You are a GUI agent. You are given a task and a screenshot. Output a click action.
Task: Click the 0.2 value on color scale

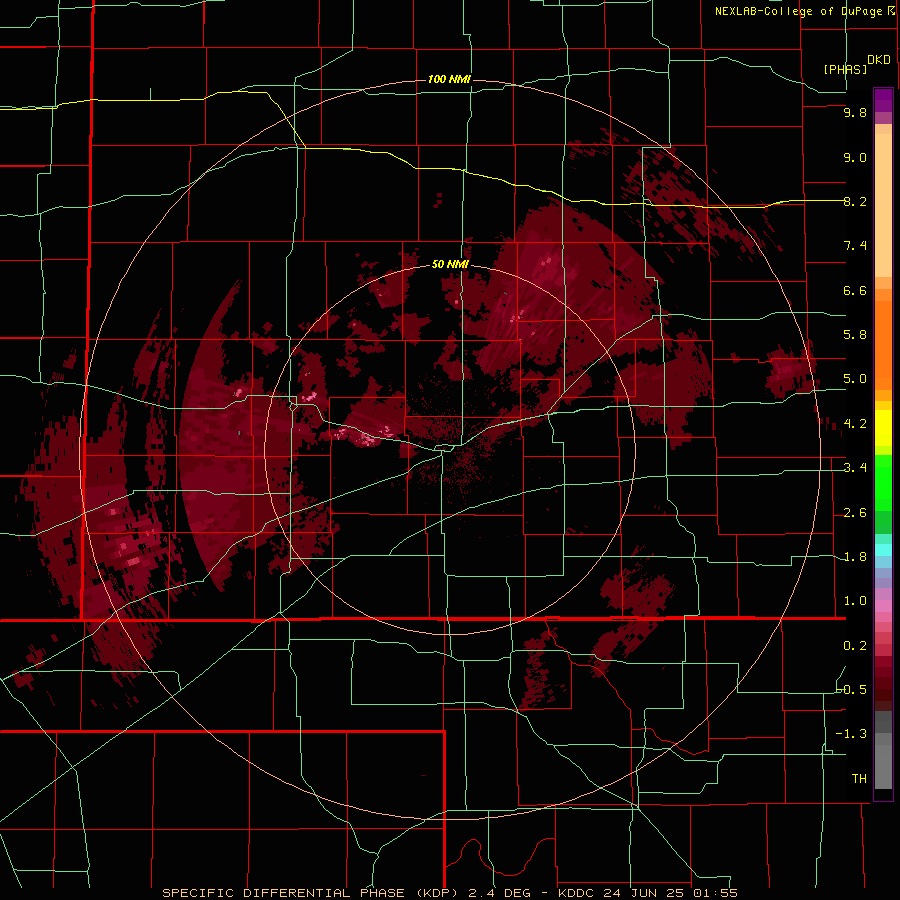click(x=855, y=646)
